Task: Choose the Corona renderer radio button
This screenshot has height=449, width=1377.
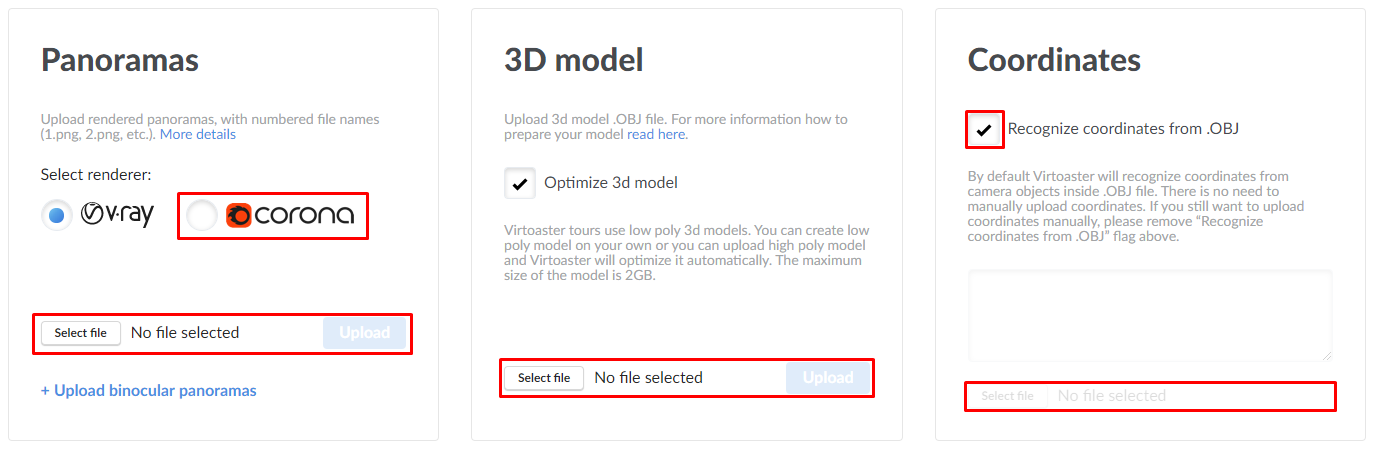Action: pyautogui.click(x=202, y=215)
